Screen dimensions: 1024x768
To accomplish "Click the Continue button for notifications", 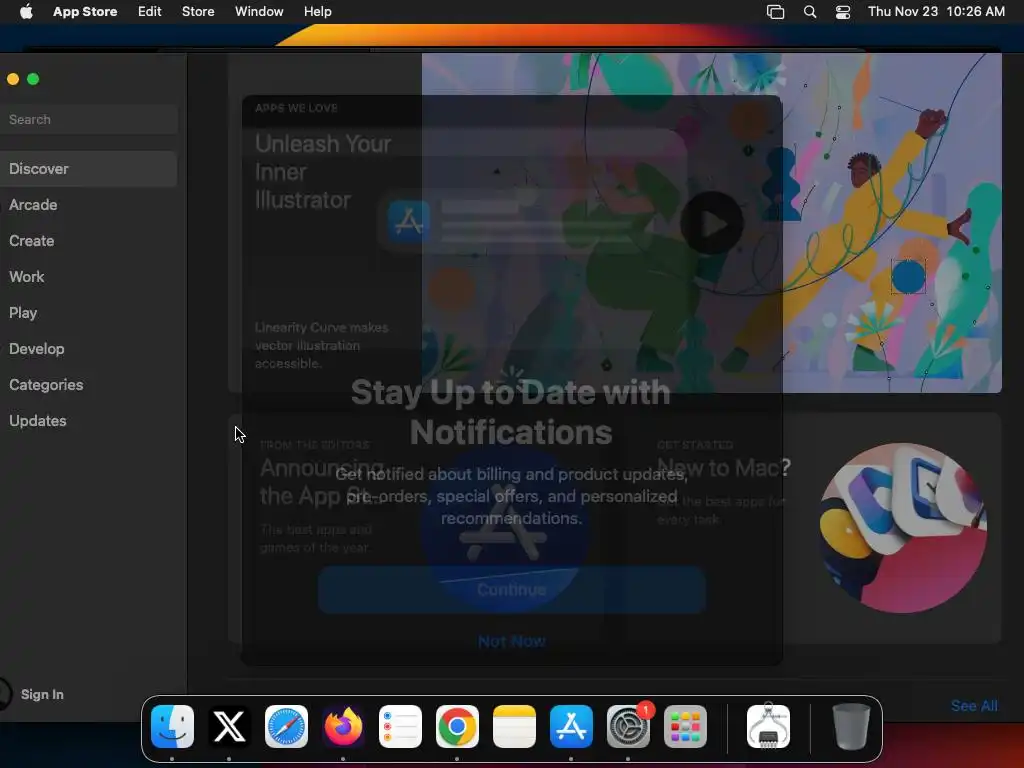I will pos(511,590).
